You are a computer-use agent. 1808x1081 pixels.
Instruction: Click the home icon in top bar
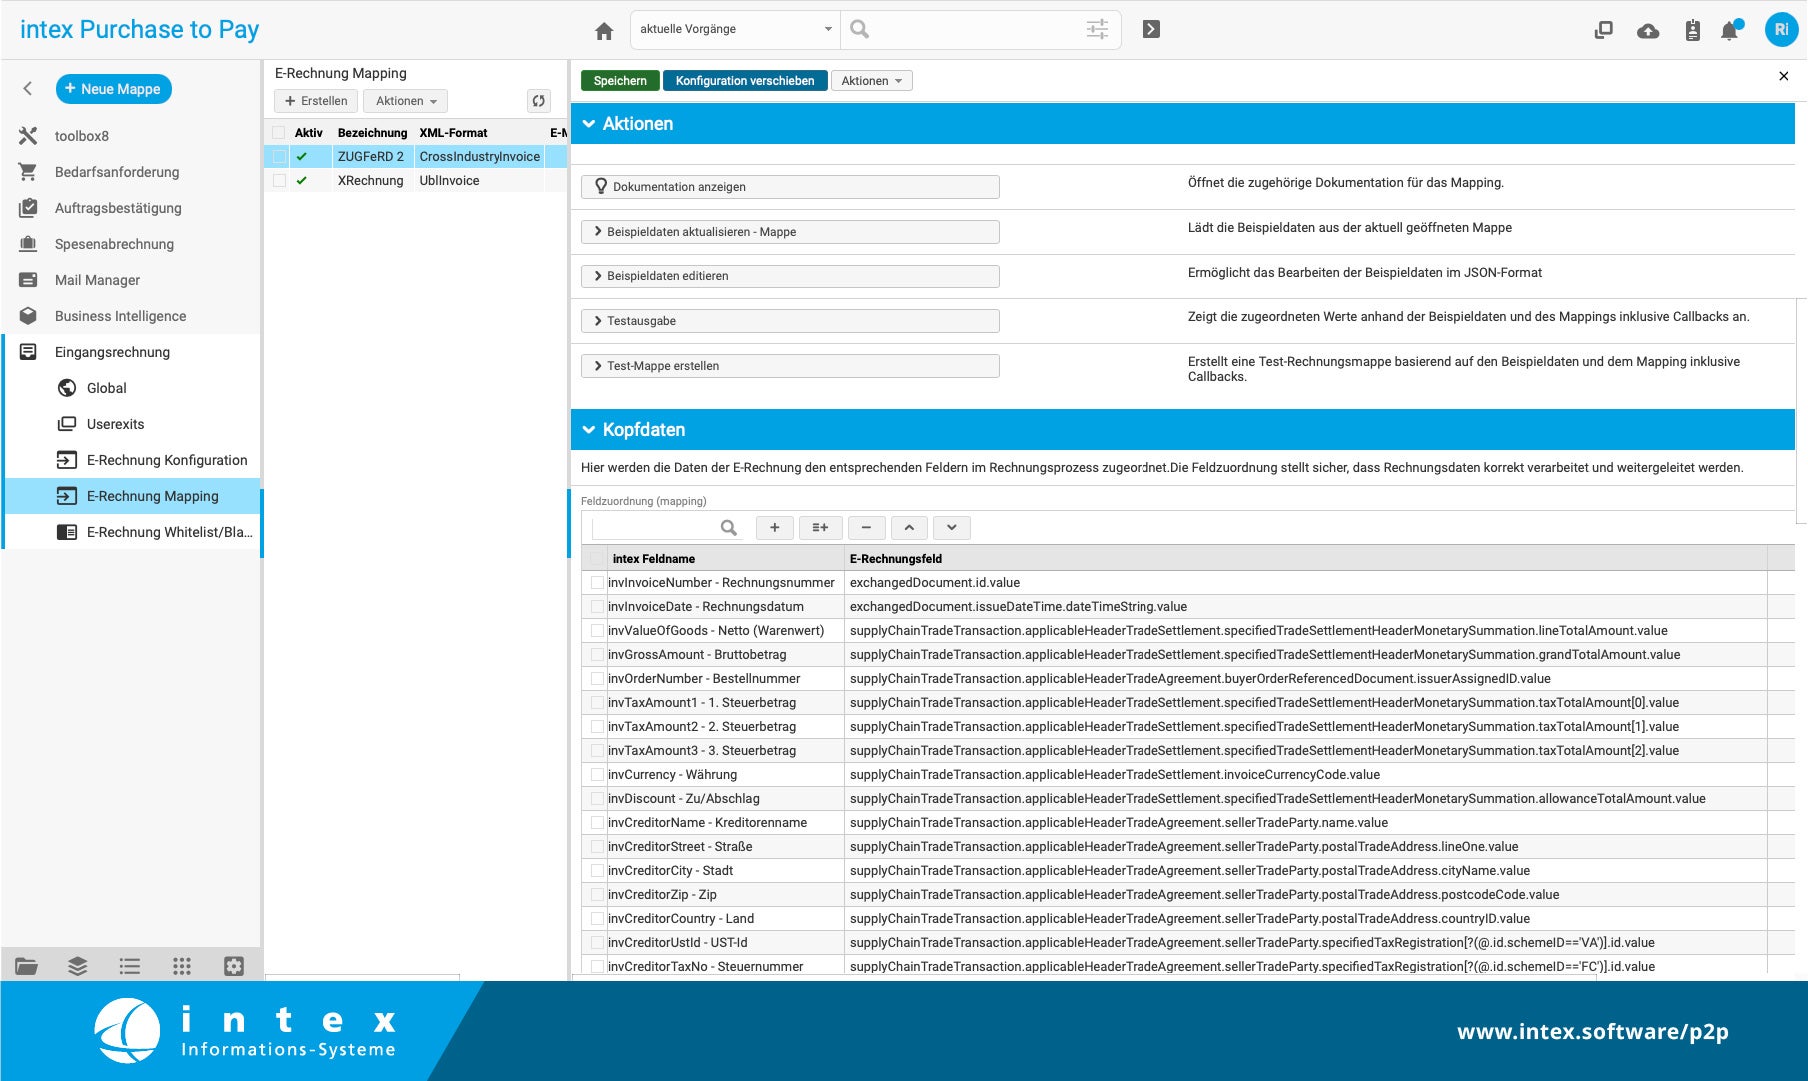pos(604,31)
